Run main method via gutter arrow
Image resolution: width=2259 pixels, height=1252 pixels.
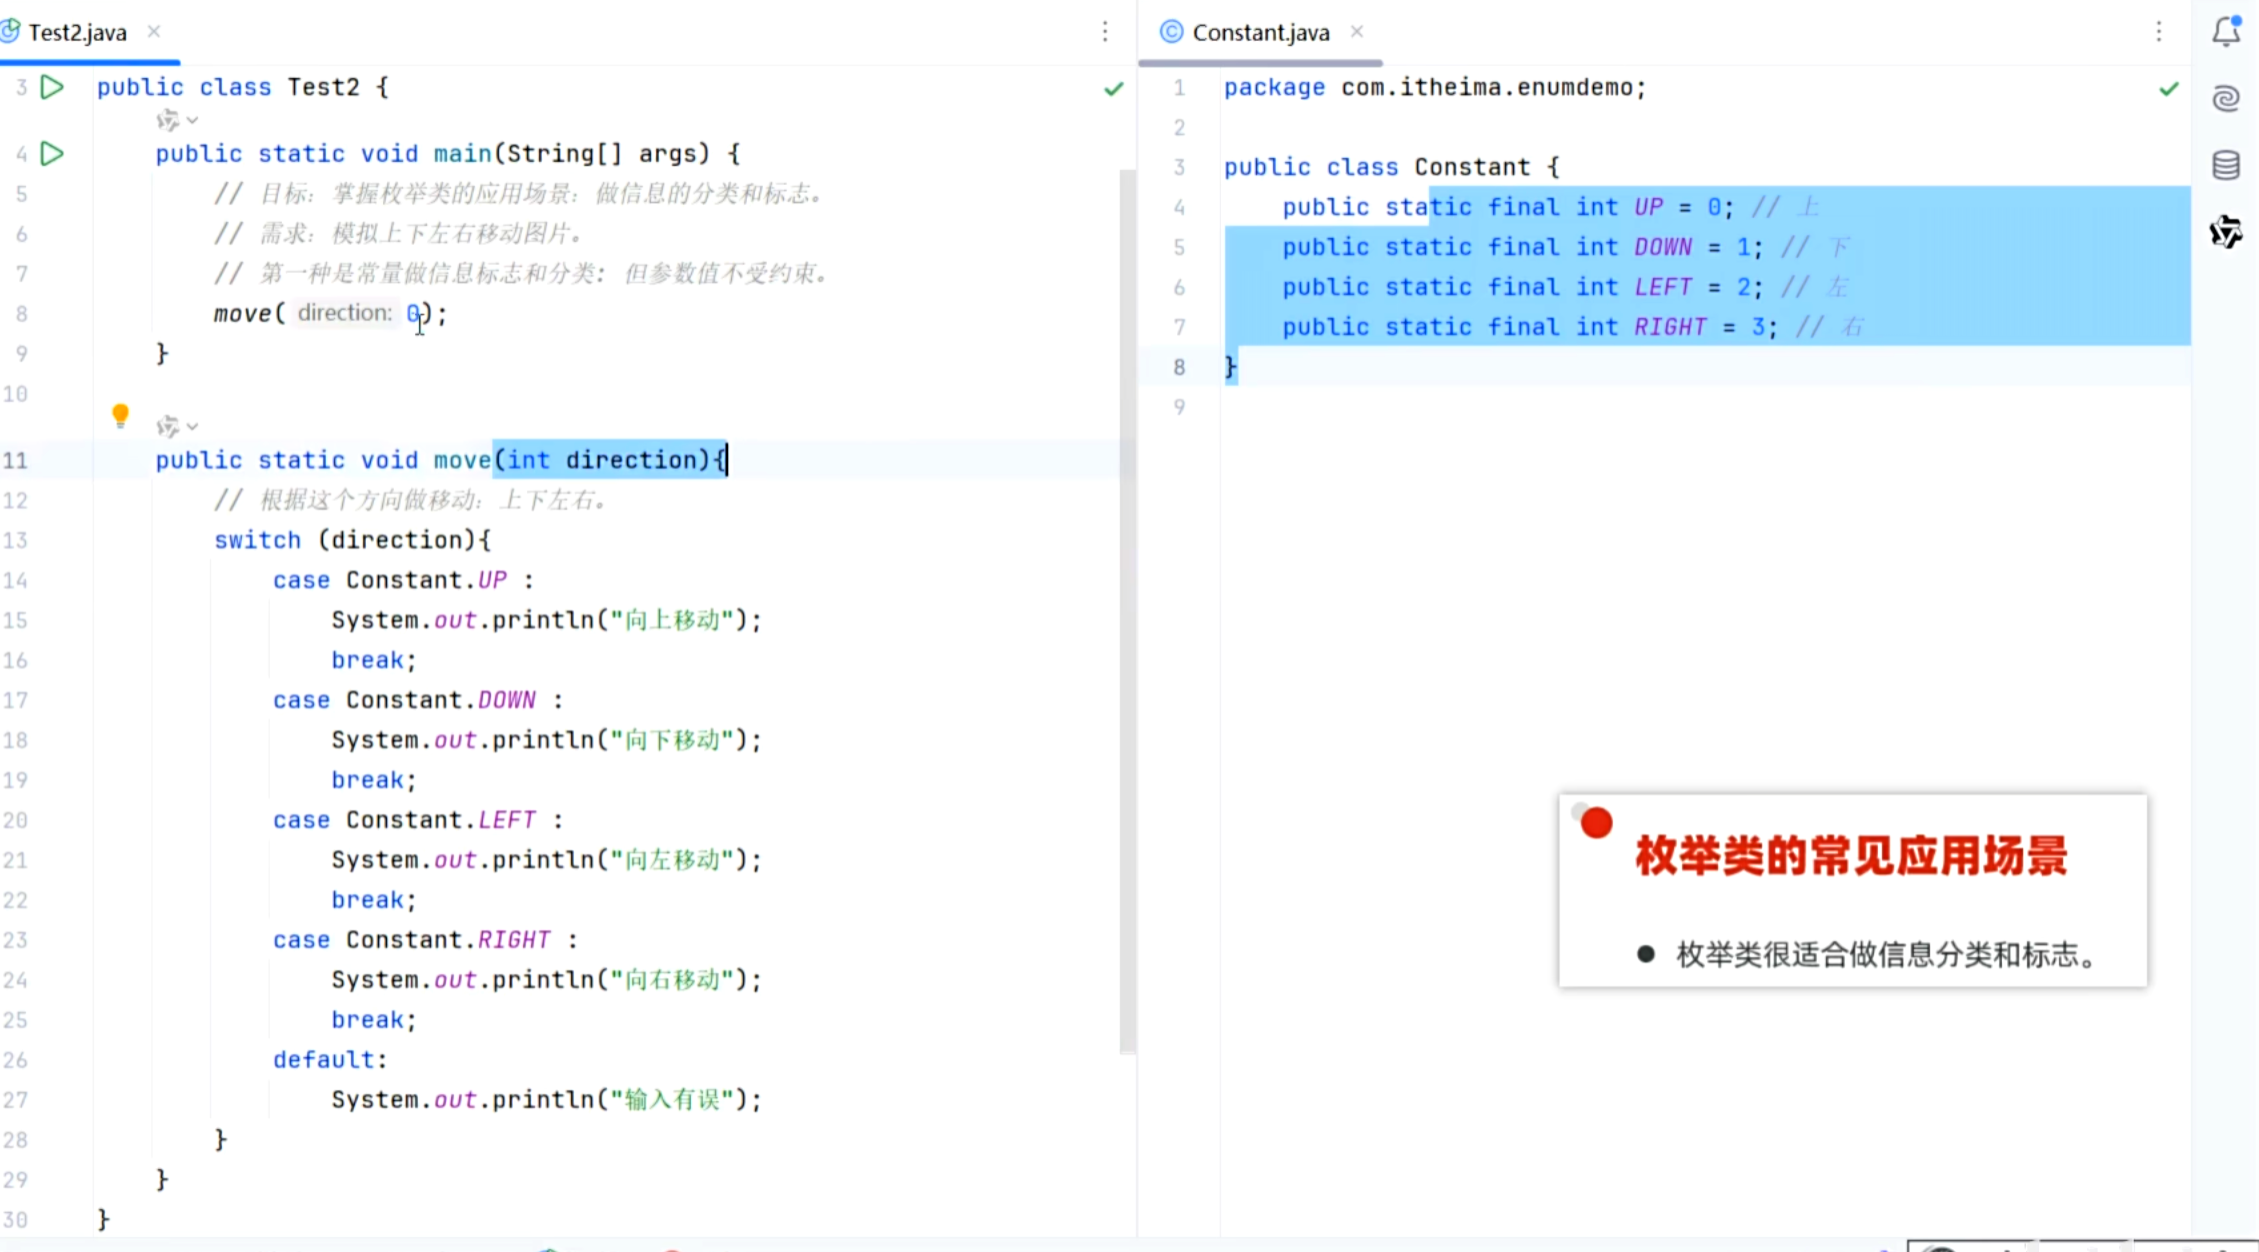pyautogui.click(x=52, y=153)
